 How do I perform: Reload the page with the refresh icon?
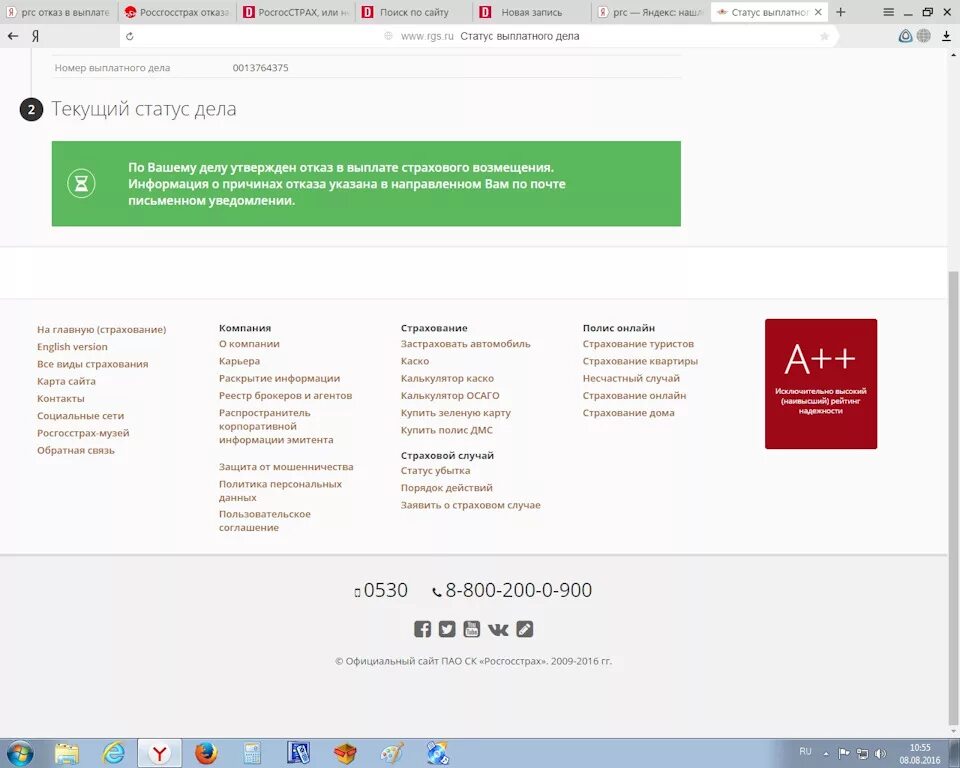pos(130,36)
